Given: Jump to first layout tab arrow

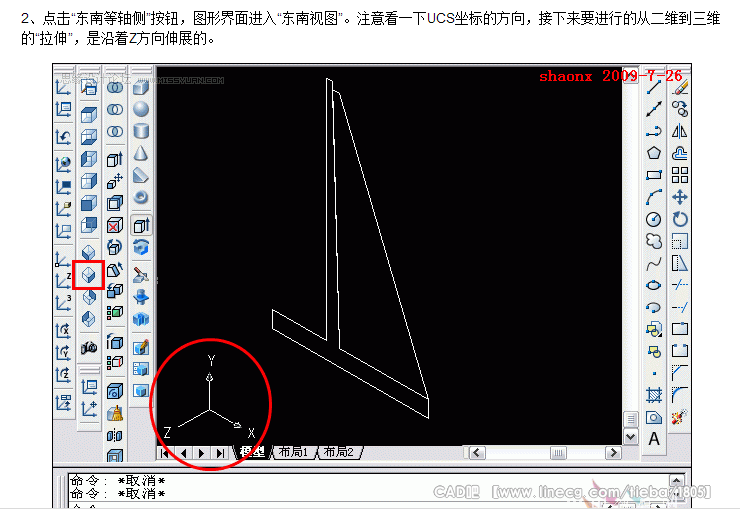Looking at the screenshot, I should coord(165,453).
